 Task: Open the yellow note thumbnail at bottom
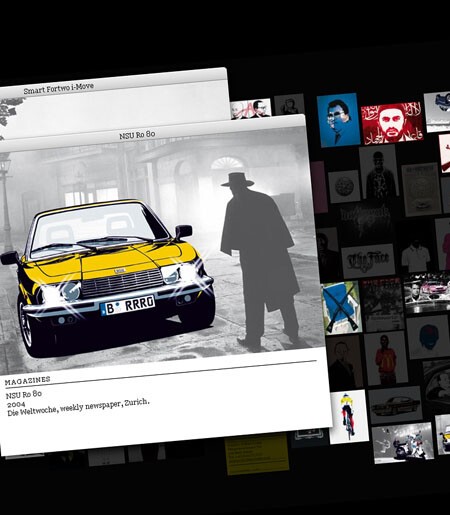(x=258, y=455)
